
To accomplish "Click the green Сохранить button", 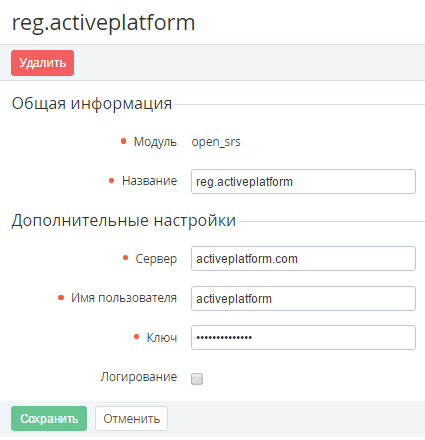I will coord(49,418).
